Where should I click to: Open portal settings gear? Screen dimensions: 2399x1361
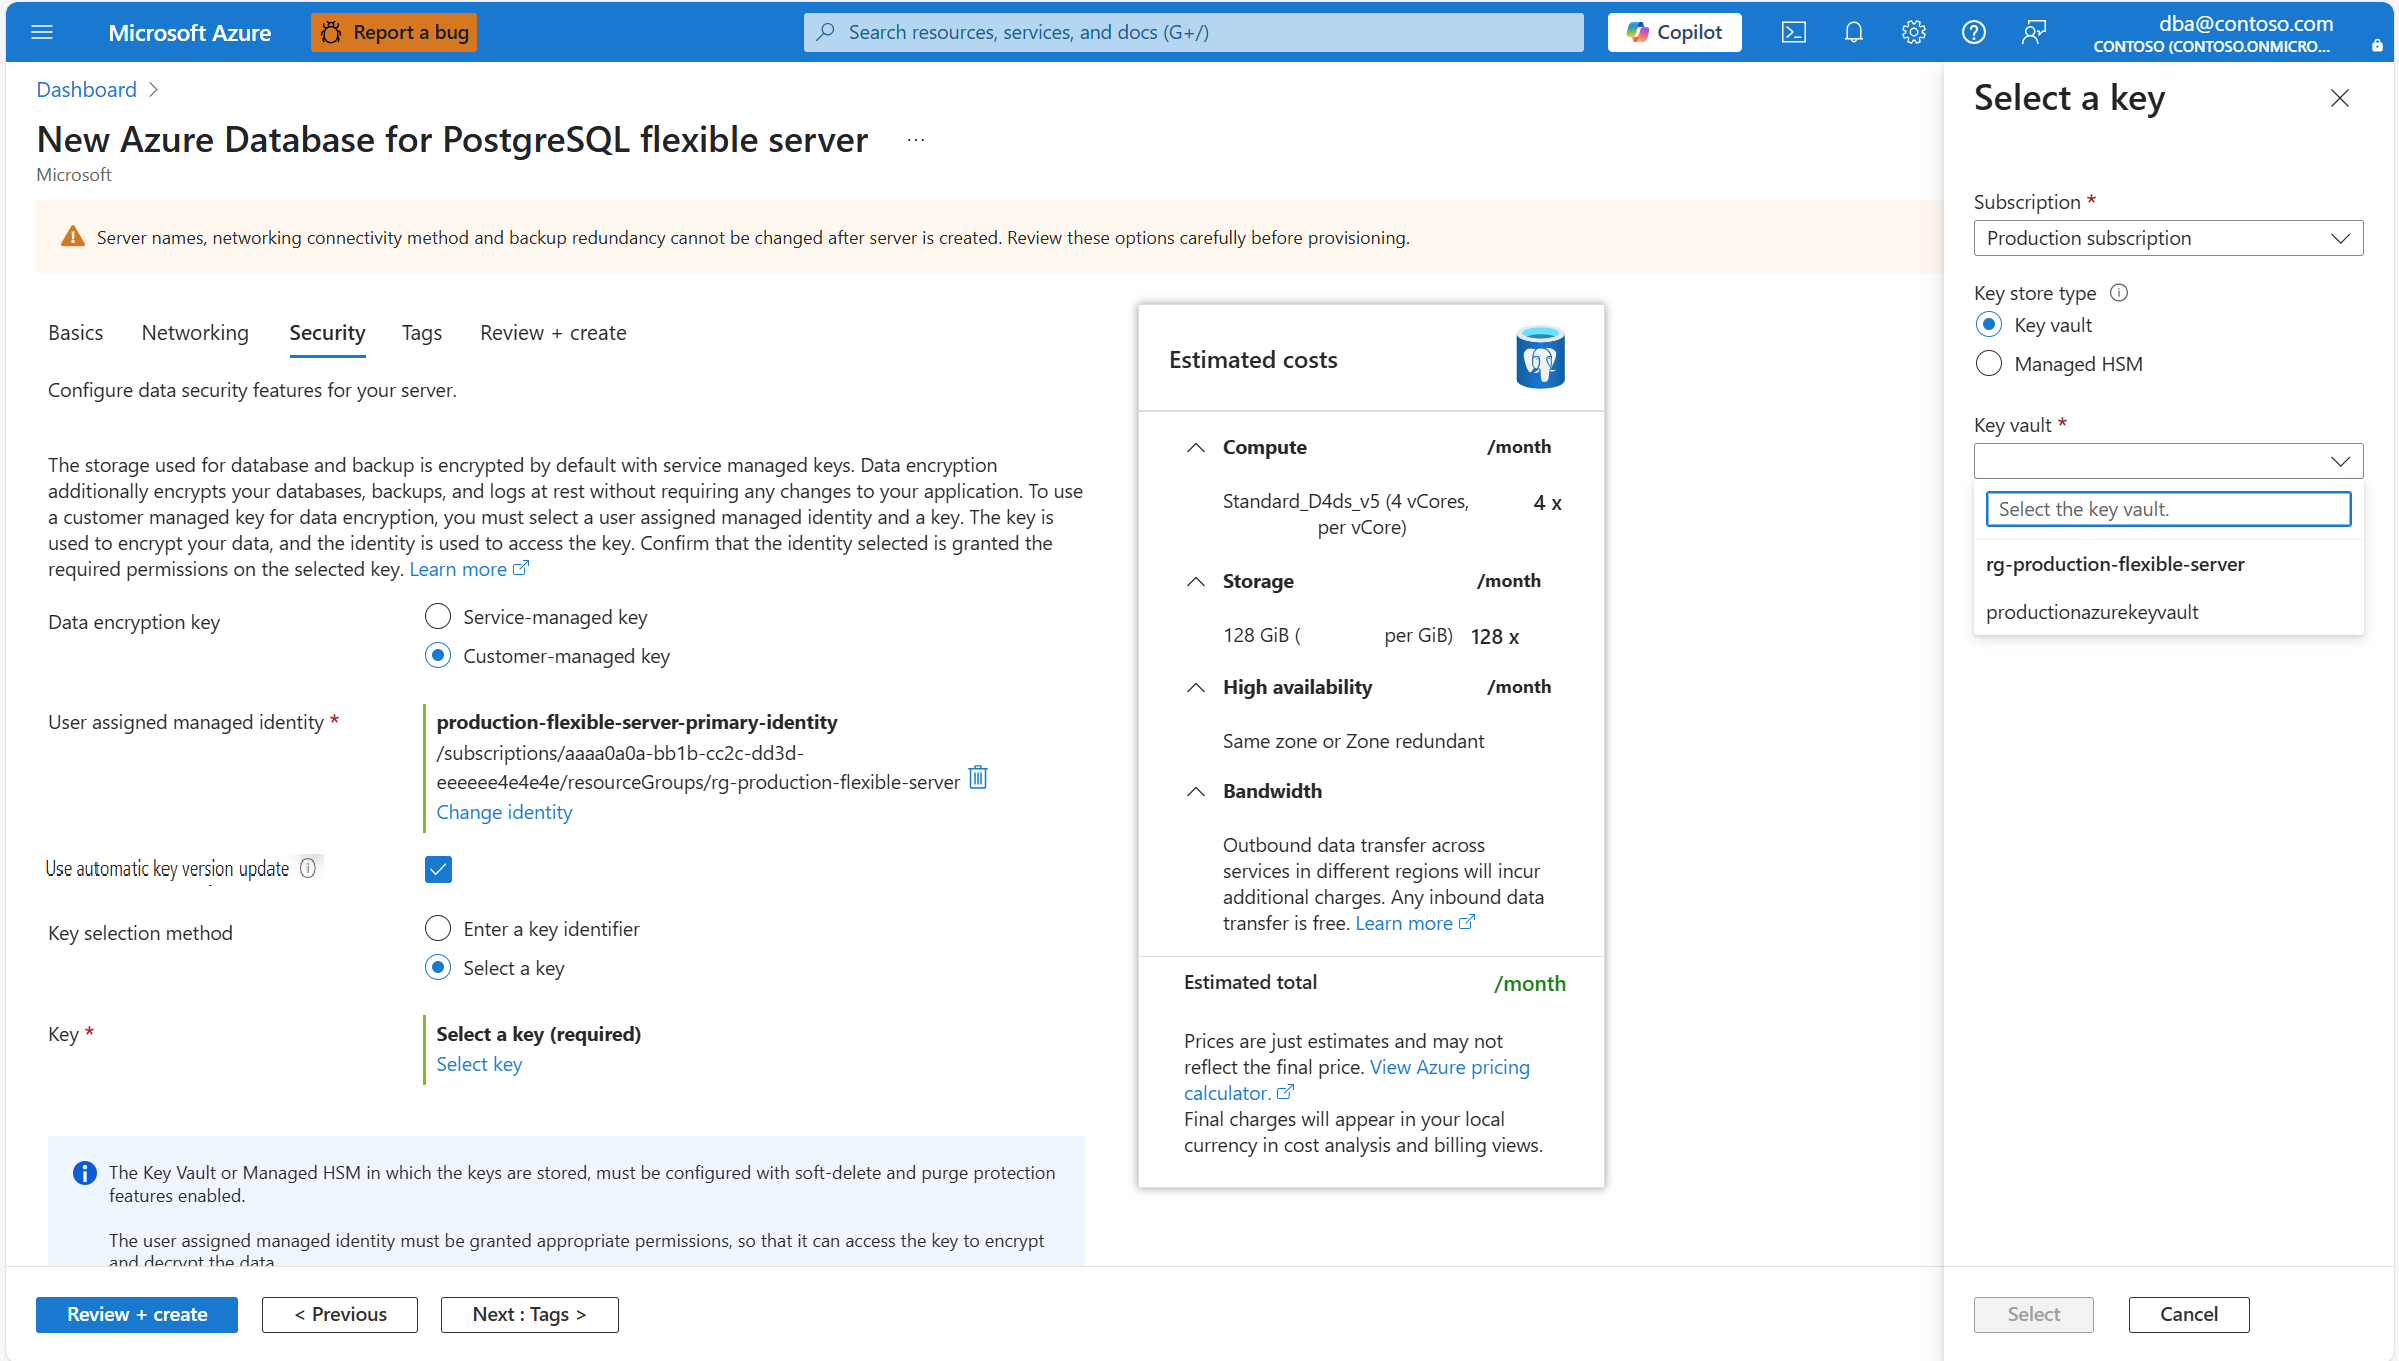(1913, 32)
